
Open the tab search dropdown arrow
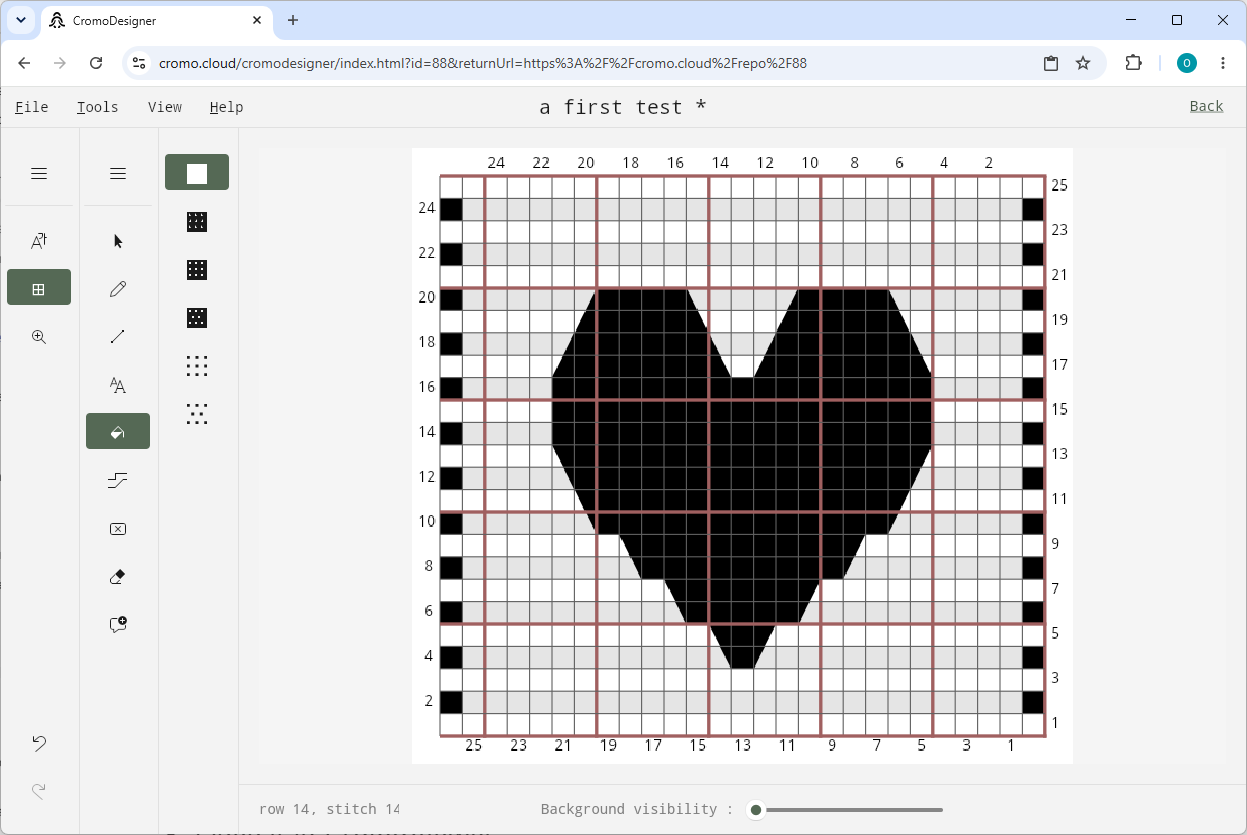pos(21,20)
